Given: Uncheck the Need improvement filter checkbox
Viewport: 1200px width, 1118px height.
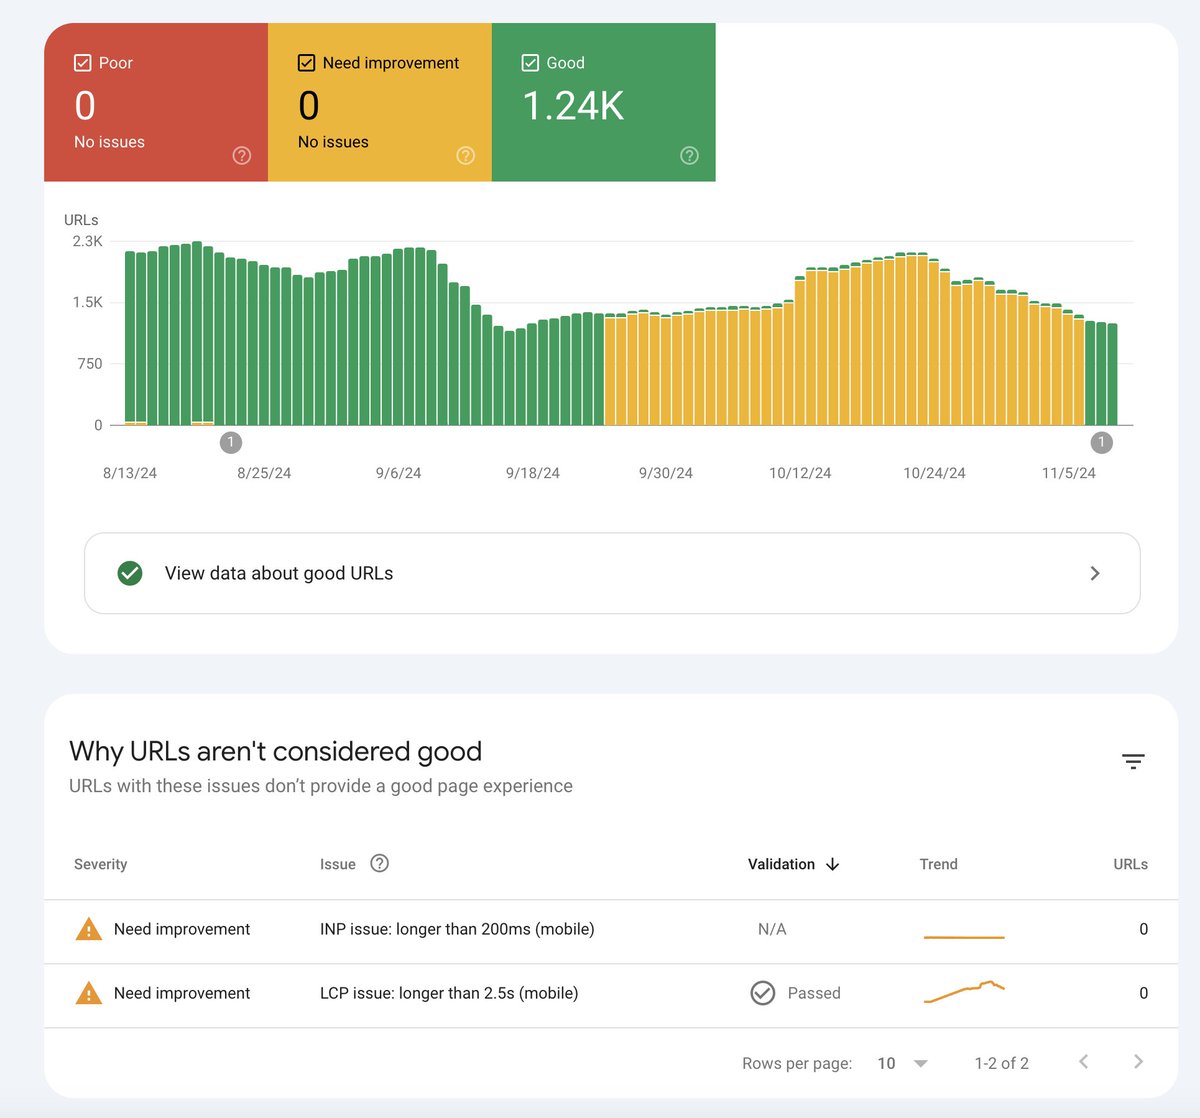Looking at the screenshot, I should (x=306, y=62).
